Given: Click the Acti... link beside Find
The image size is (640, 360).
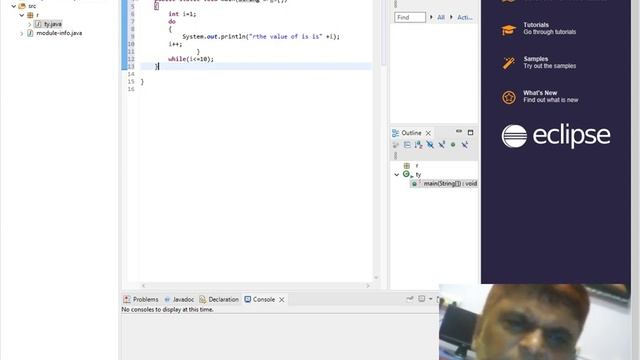Looking at the screenshot, I should coord(464,18).
